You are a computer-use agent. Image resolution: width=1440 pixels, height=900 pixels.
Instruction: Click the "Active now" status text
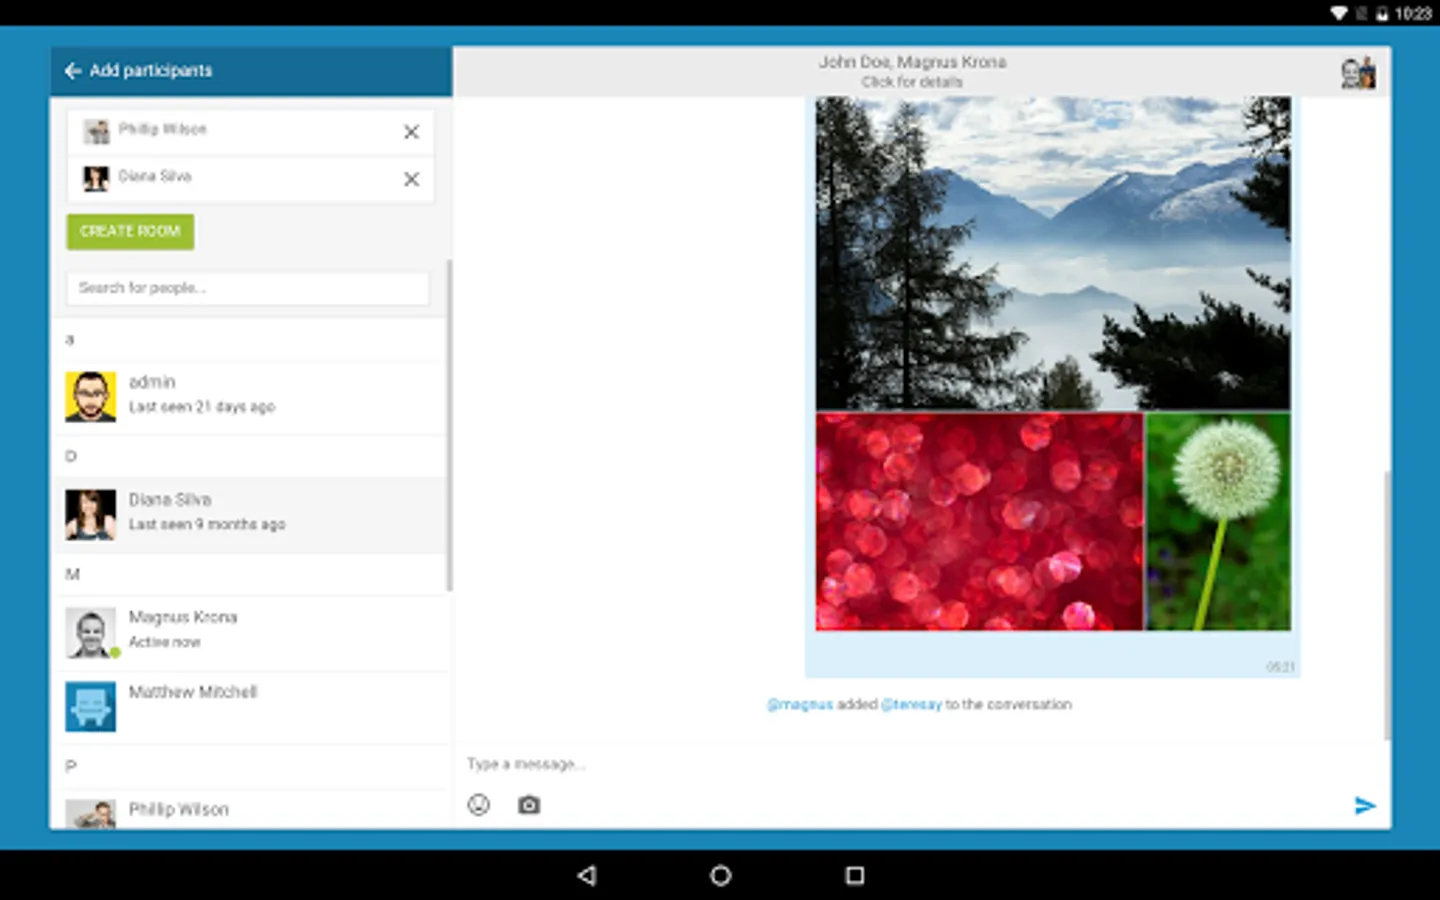(165, 642)
